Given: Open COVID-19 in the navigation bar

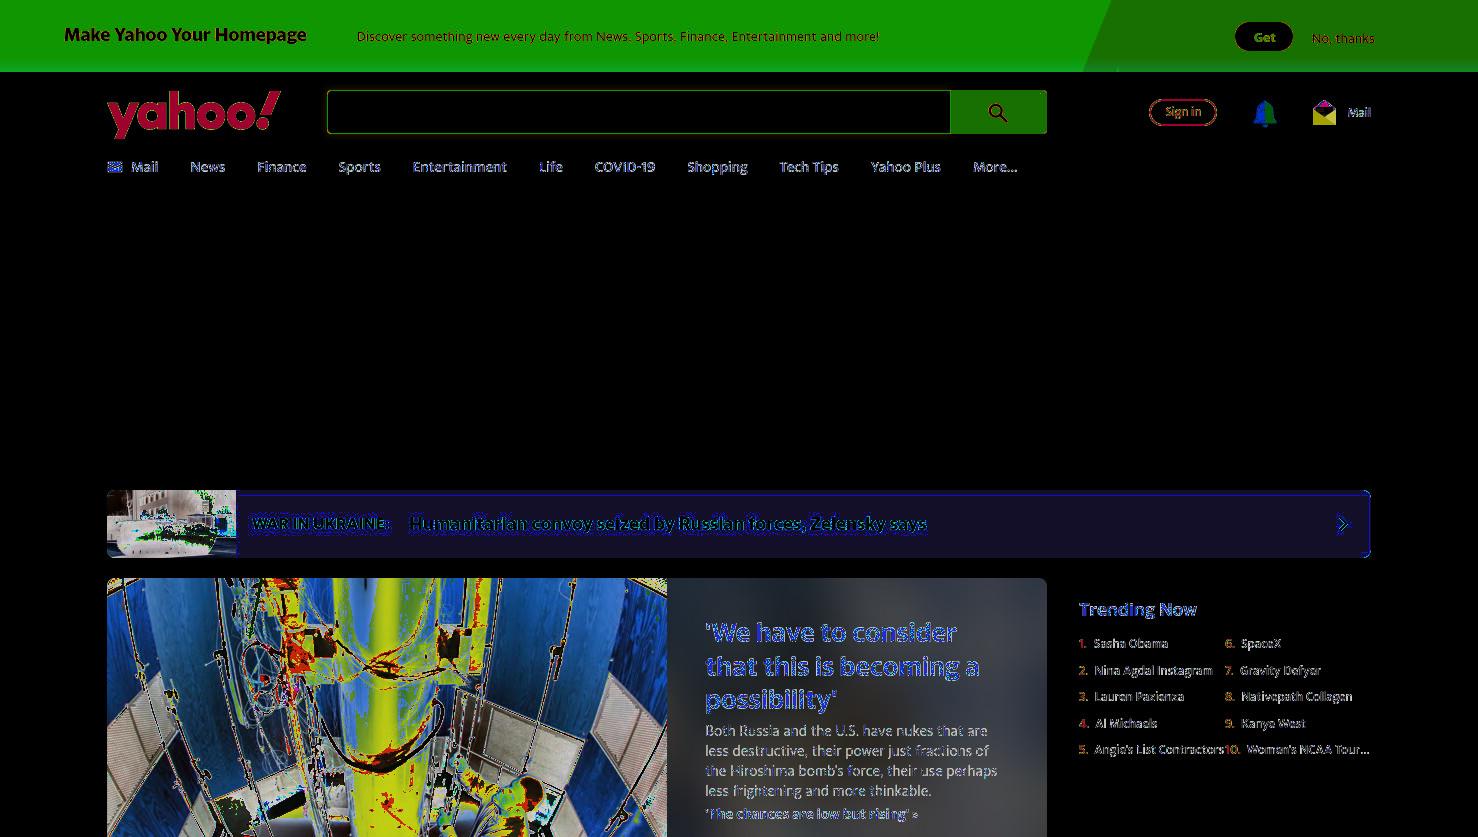Looking at the screenshot, I should (625, 167).
